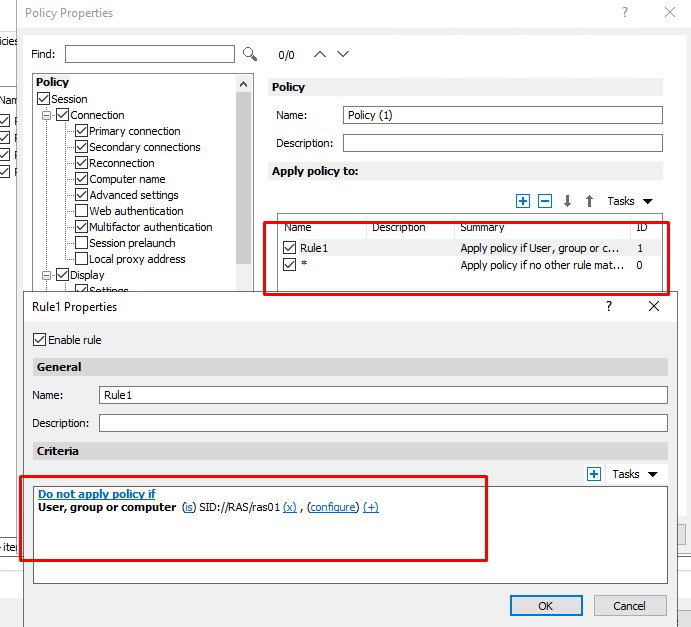Collapse the Connection tree node

pyautogui.click(x=46, y=115)
